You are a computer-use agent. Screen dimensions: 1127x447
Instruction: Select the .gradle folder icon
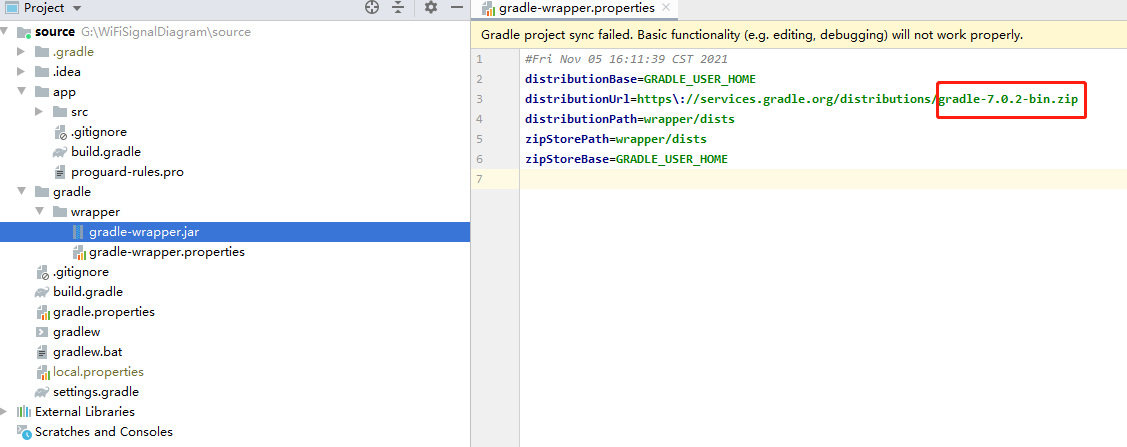click(42, 52)
